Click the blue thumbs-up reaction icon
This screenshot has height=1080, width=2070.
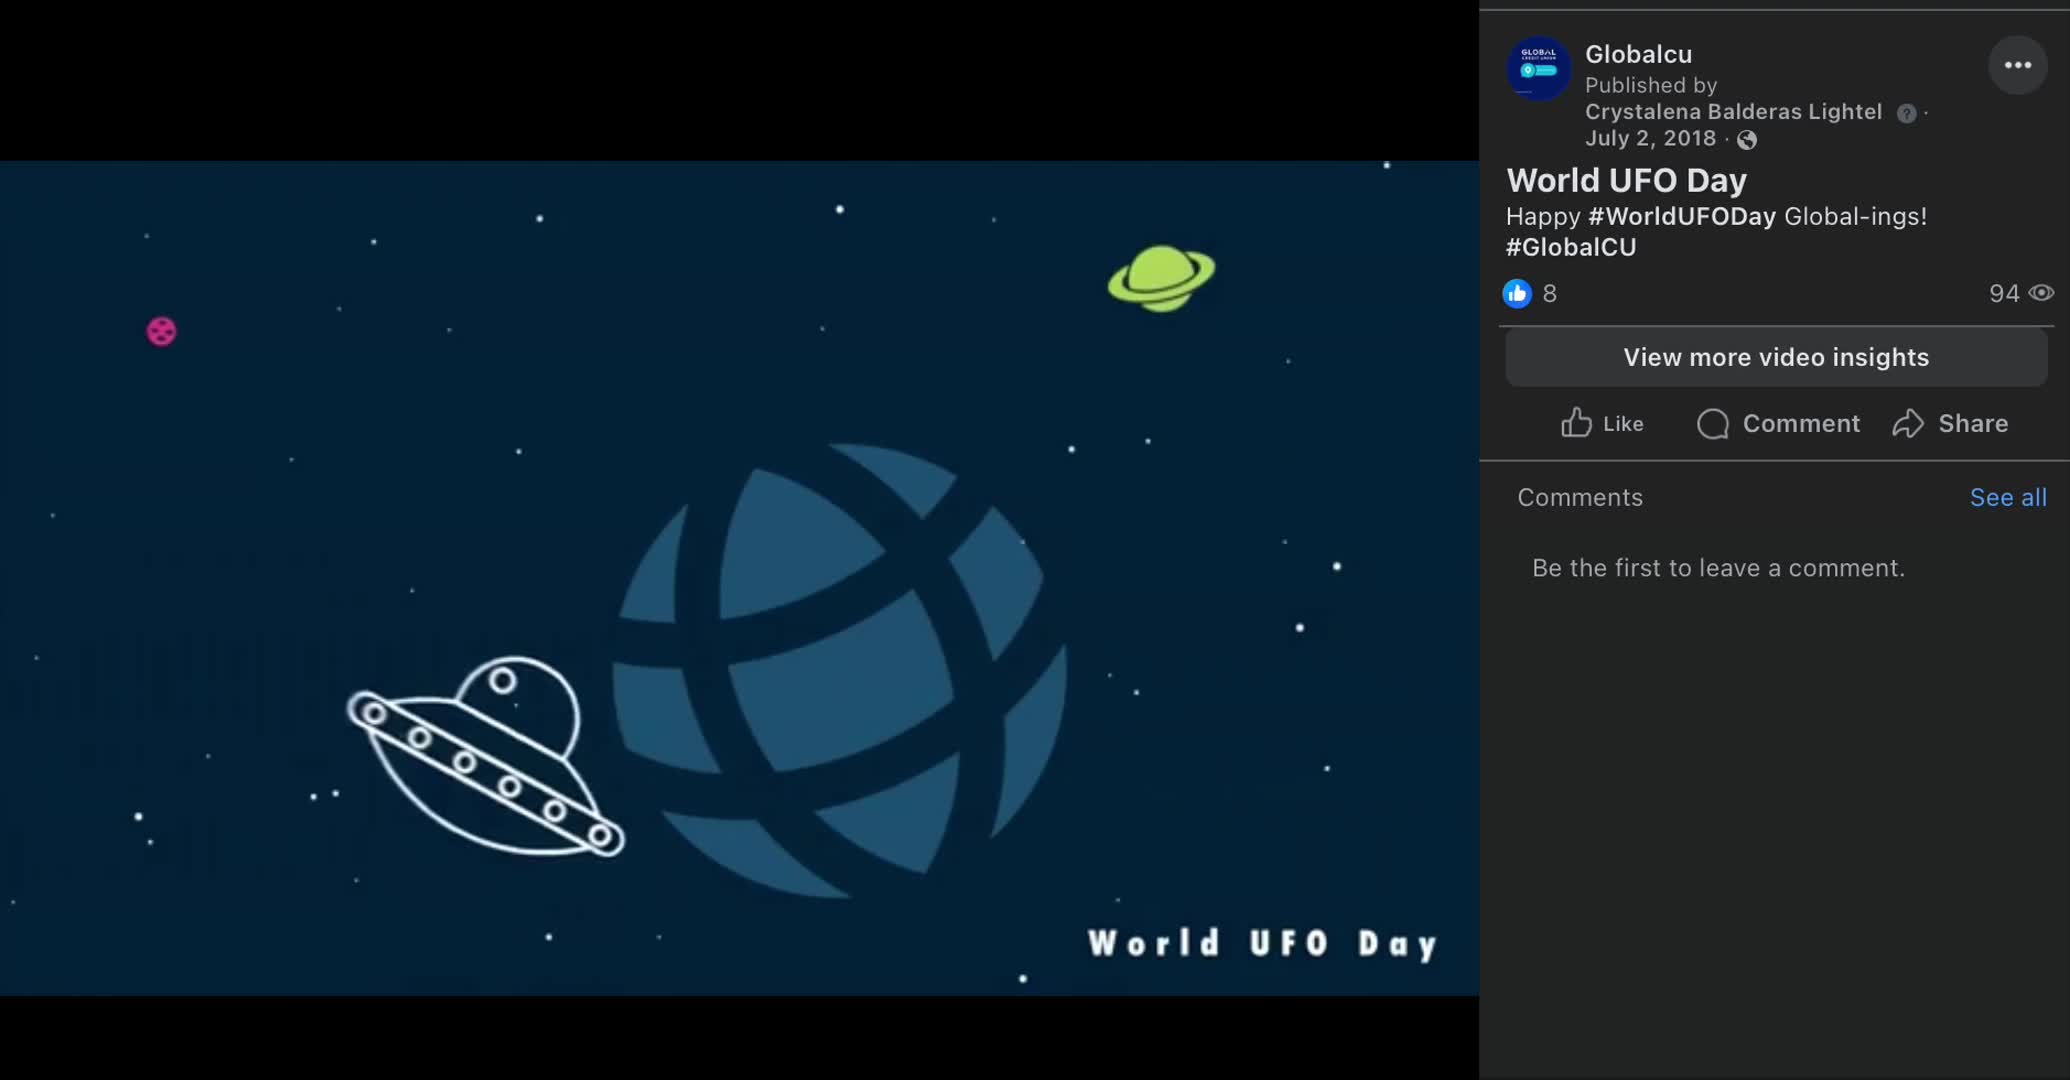point(1517,293)
